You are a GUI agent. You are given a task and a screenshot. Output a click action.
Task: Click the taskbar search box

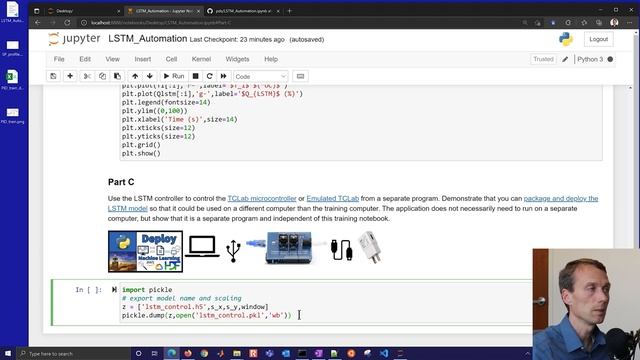[73, 353]
